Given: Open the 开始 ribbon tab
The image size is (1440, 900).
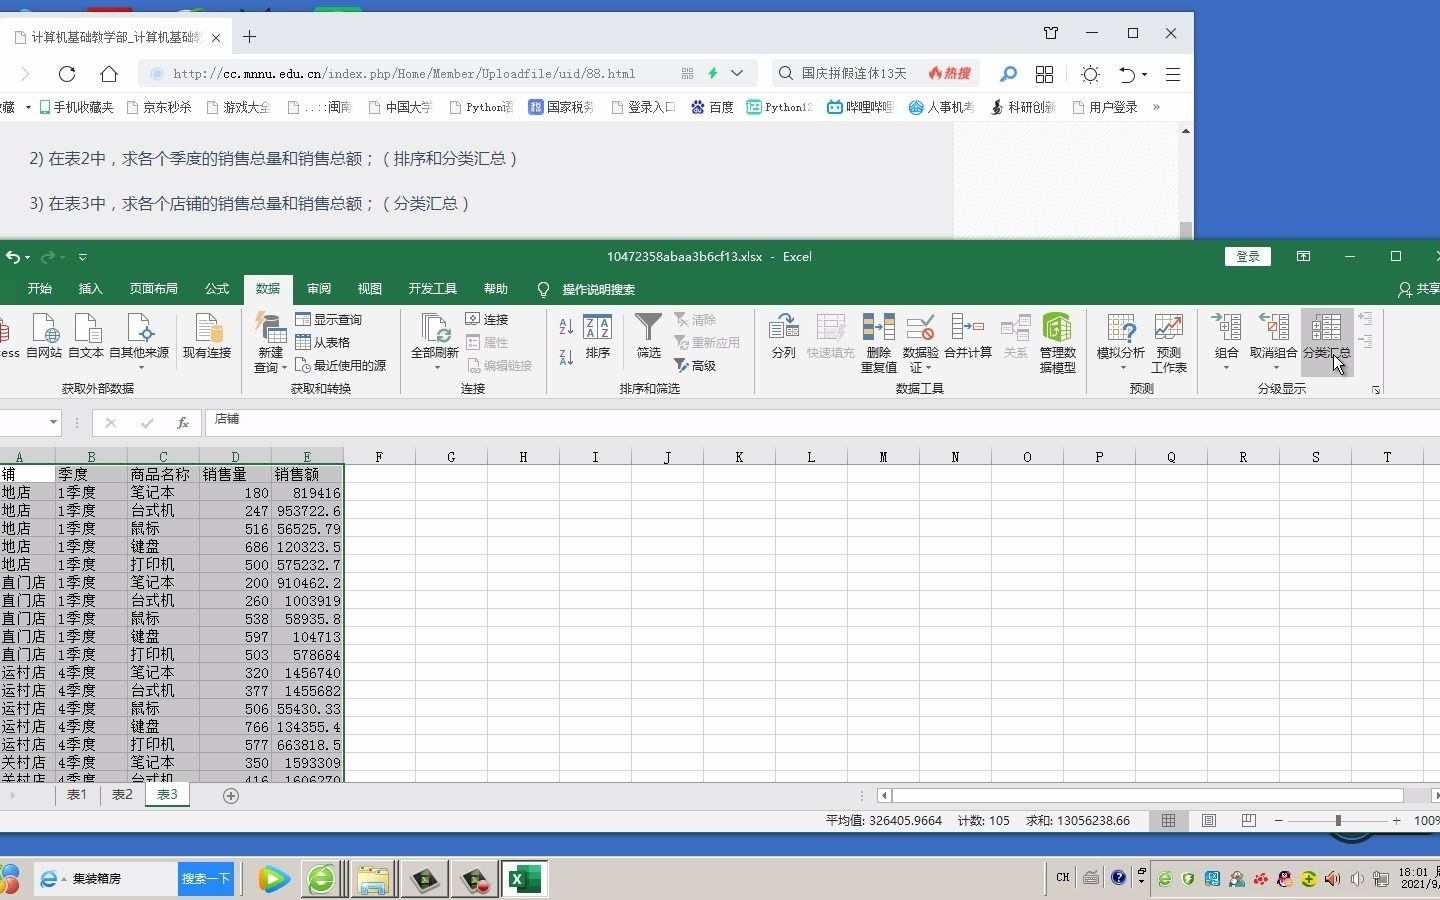Looking at the screenshot, I should 39,289.
